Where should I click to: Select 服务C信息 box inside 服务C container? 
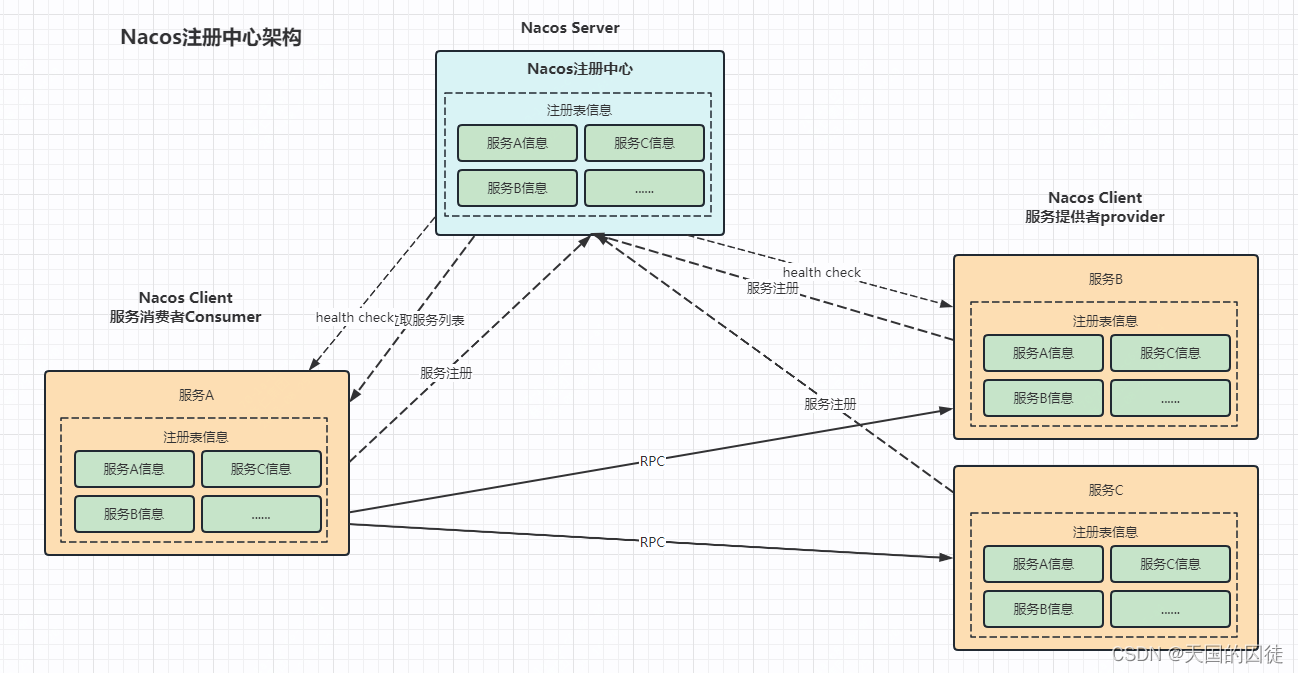tap(1170, 564)
